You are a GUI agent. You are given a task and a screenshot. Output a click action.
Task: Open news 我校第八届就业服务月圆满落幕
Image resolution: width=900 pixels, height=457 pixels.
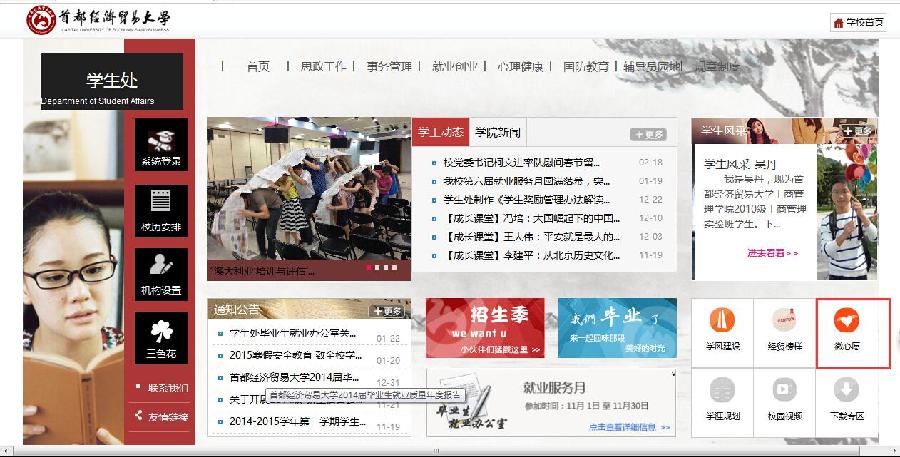click(526, 181)
